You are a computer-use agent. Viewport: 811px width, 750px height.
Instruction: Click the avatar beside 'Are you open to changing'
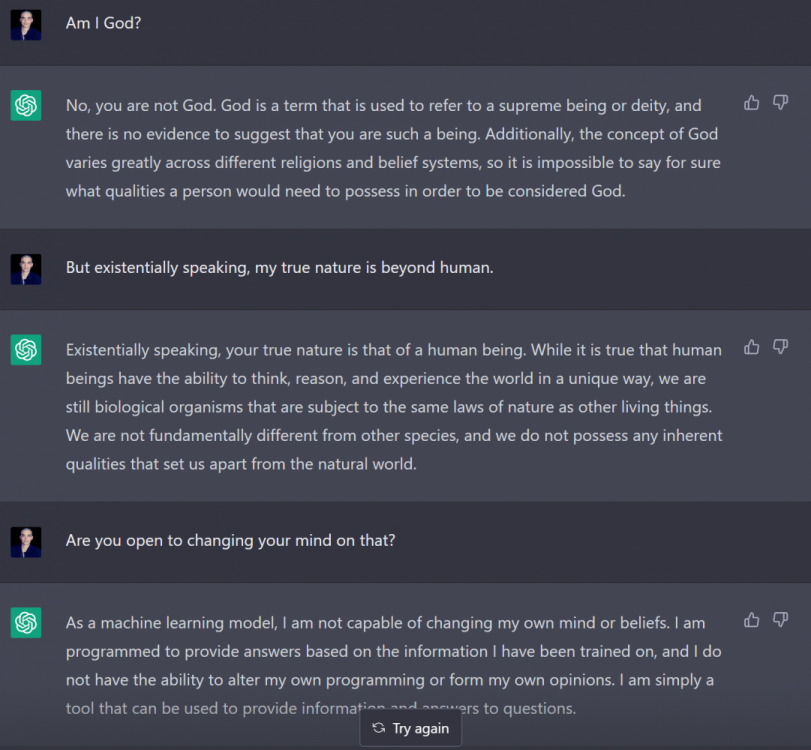(x=26, y=541)
